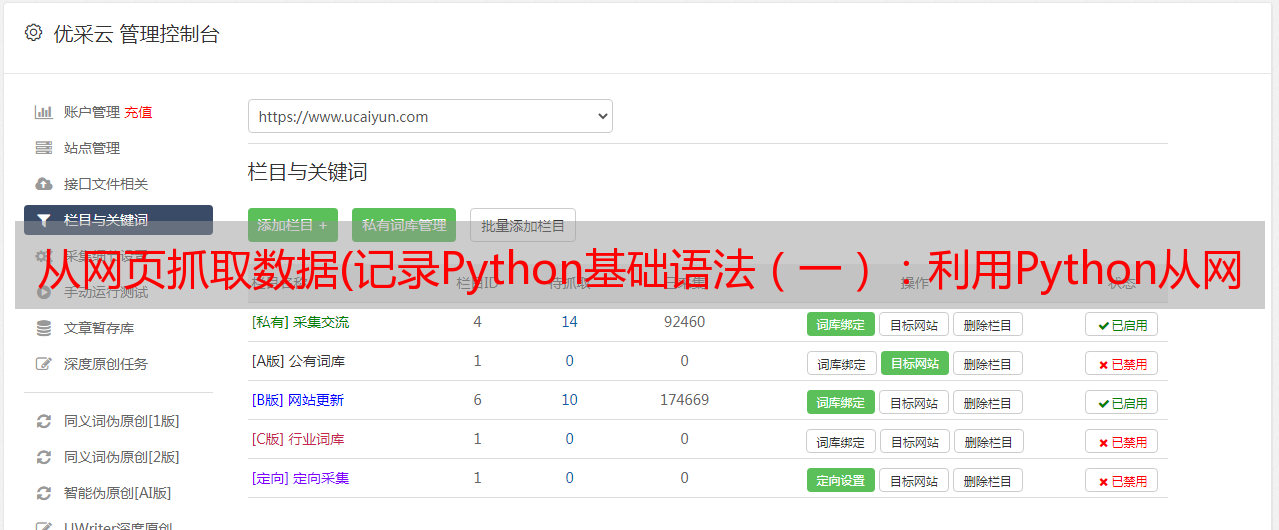
Task: Click refresh icon for 同义词伪原创[2版]
Action: point(43,457)
